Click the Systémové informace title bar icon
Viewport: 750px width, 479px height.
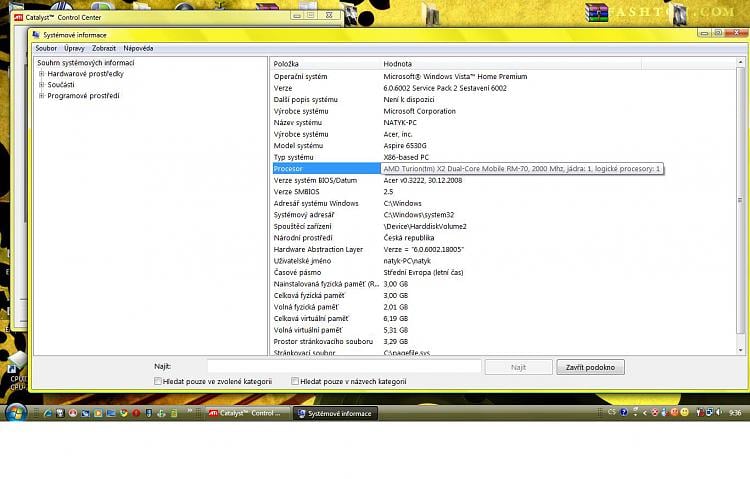tap(36, 34)
